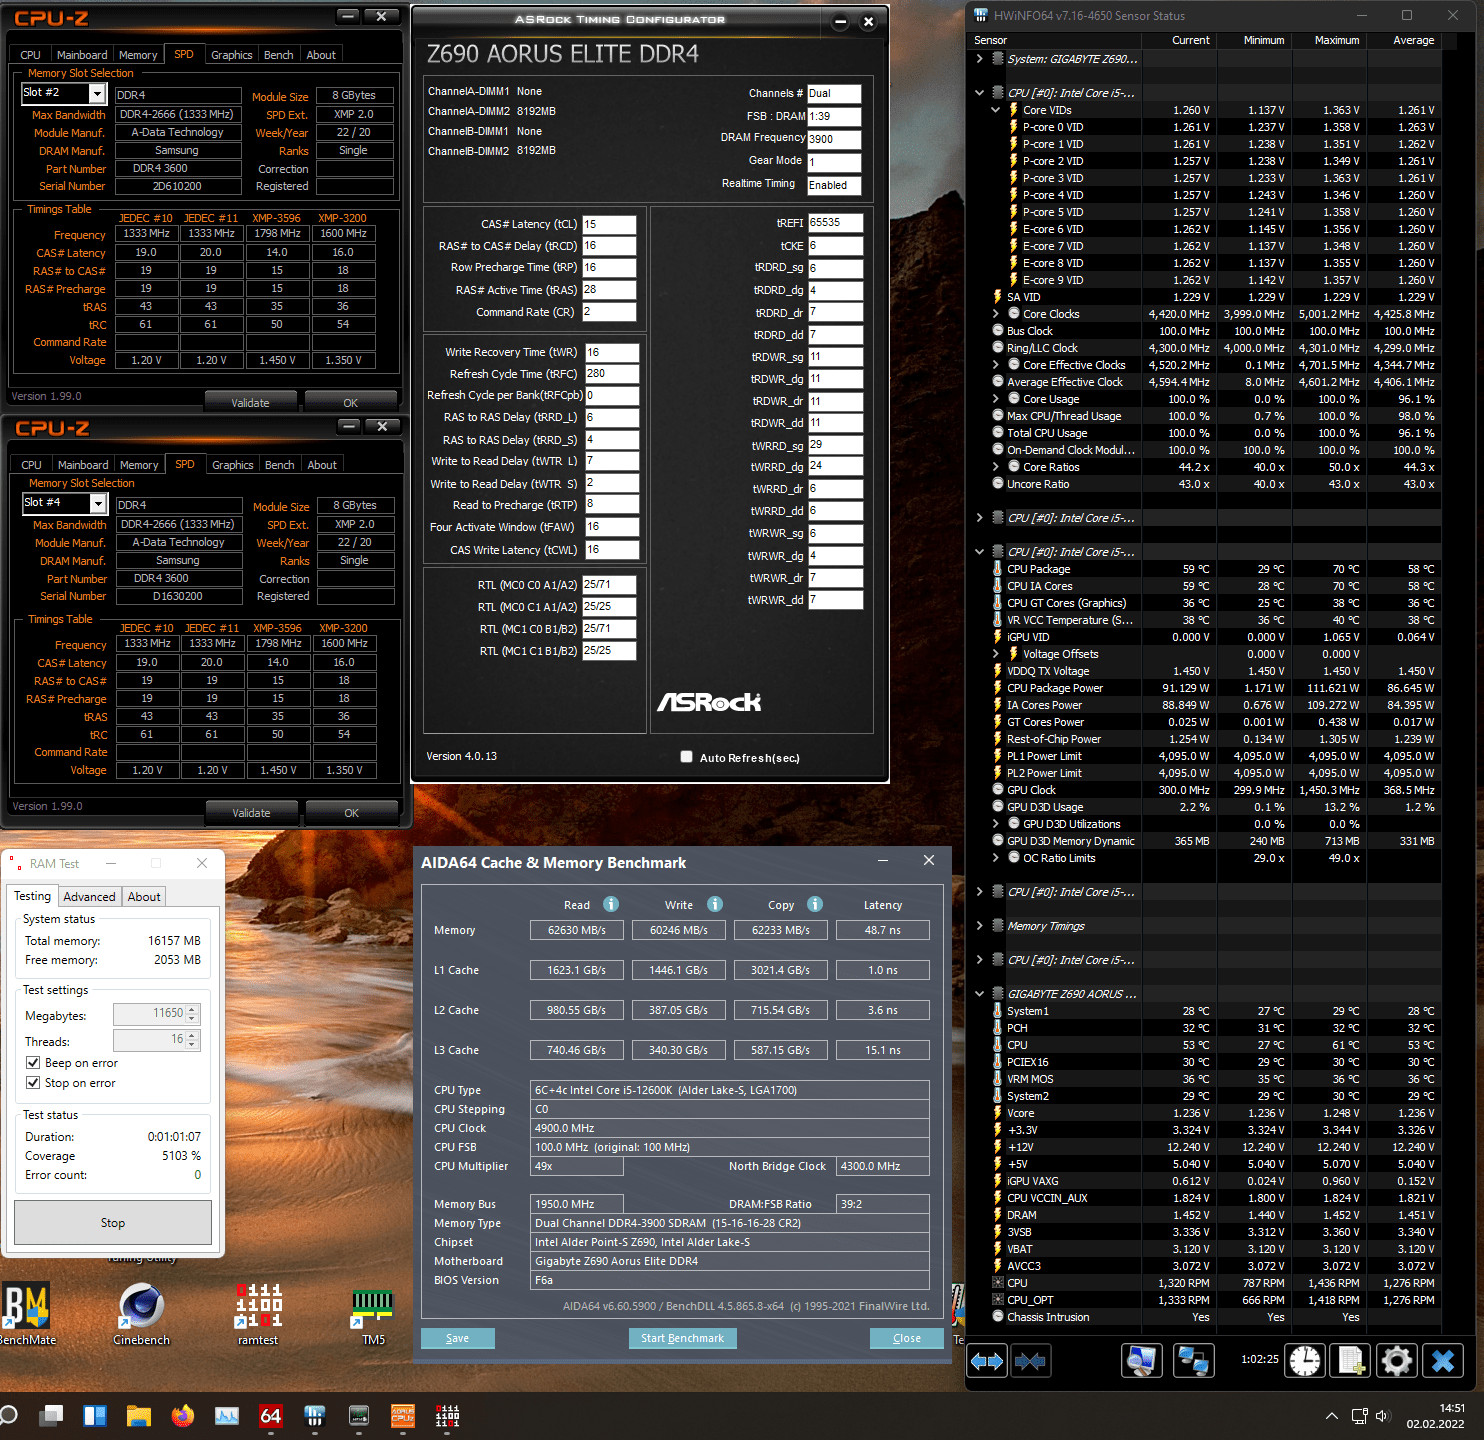Open Widgets from the taskbar

click(x=95, y=1416)
